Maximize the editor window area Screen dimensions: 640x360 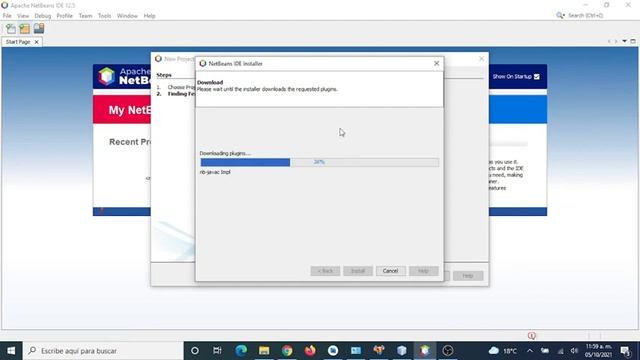point(633,41)
